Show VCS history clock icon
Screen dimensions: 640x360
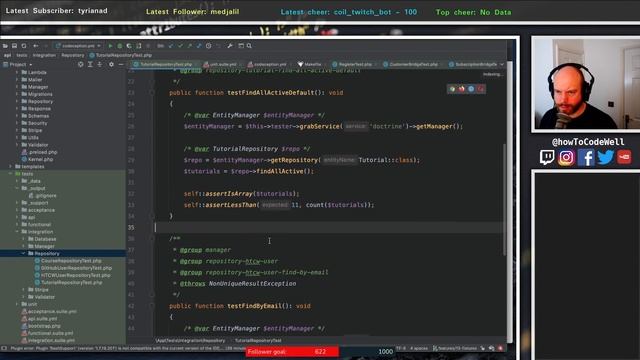pos(209,46)
